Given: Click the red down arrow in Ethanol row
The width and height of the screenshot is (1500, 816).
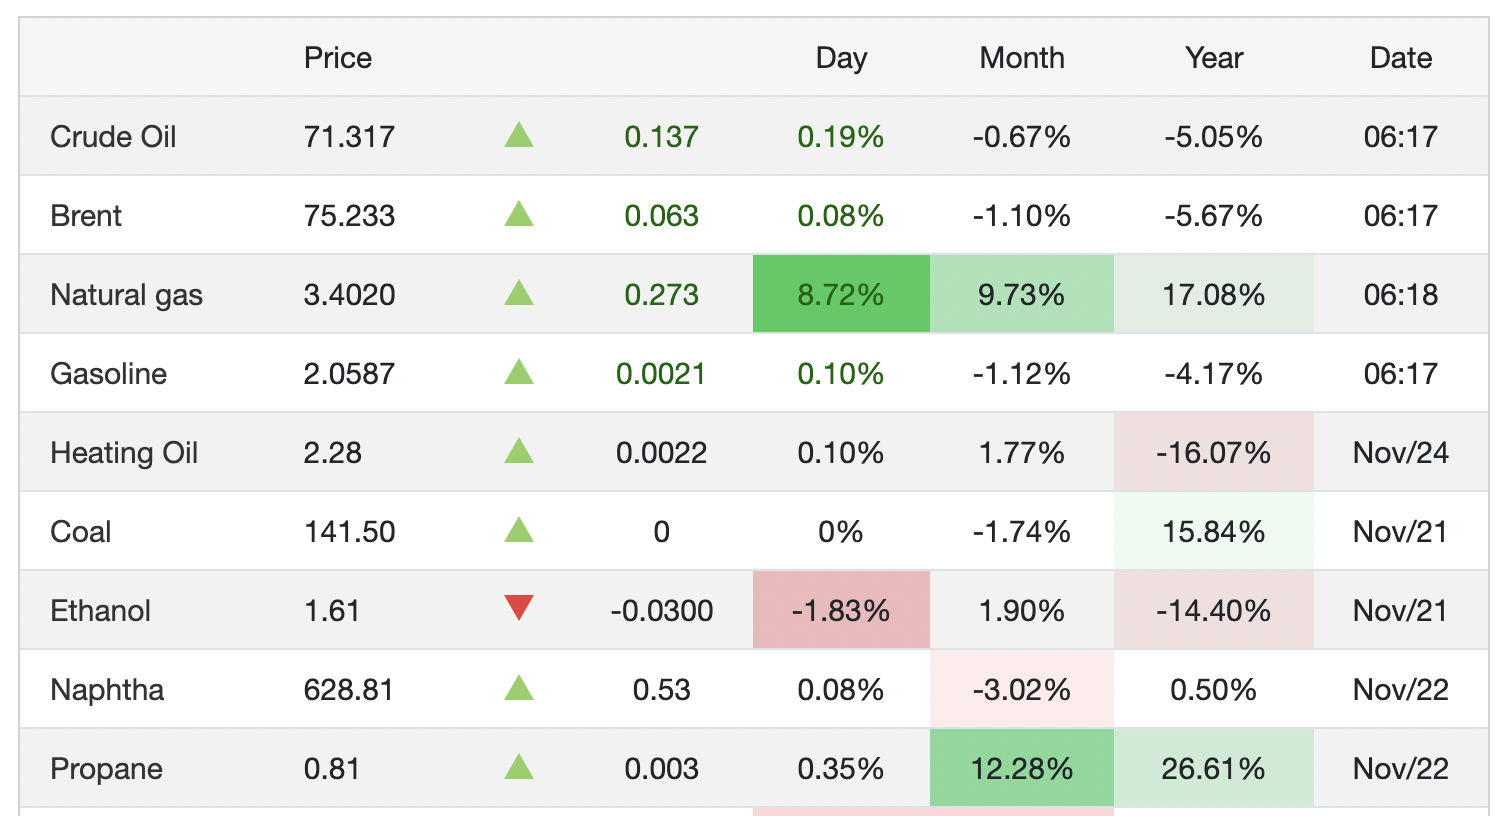Looking at the screenshot, I should pyautogui.click(x=519, y=608).
